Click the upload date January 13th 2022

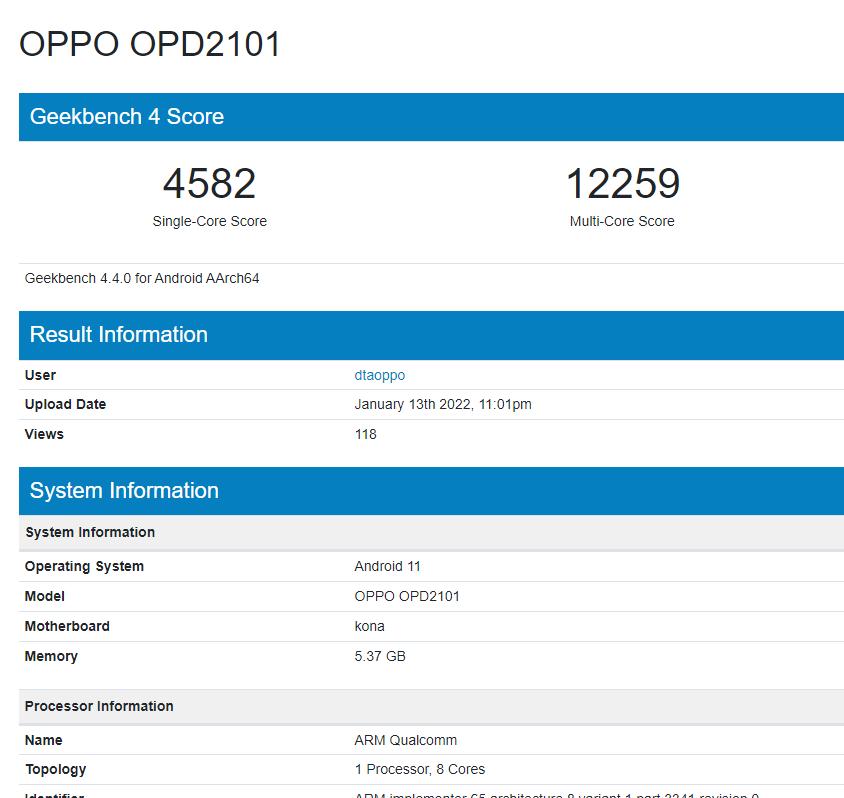point(443,404)
